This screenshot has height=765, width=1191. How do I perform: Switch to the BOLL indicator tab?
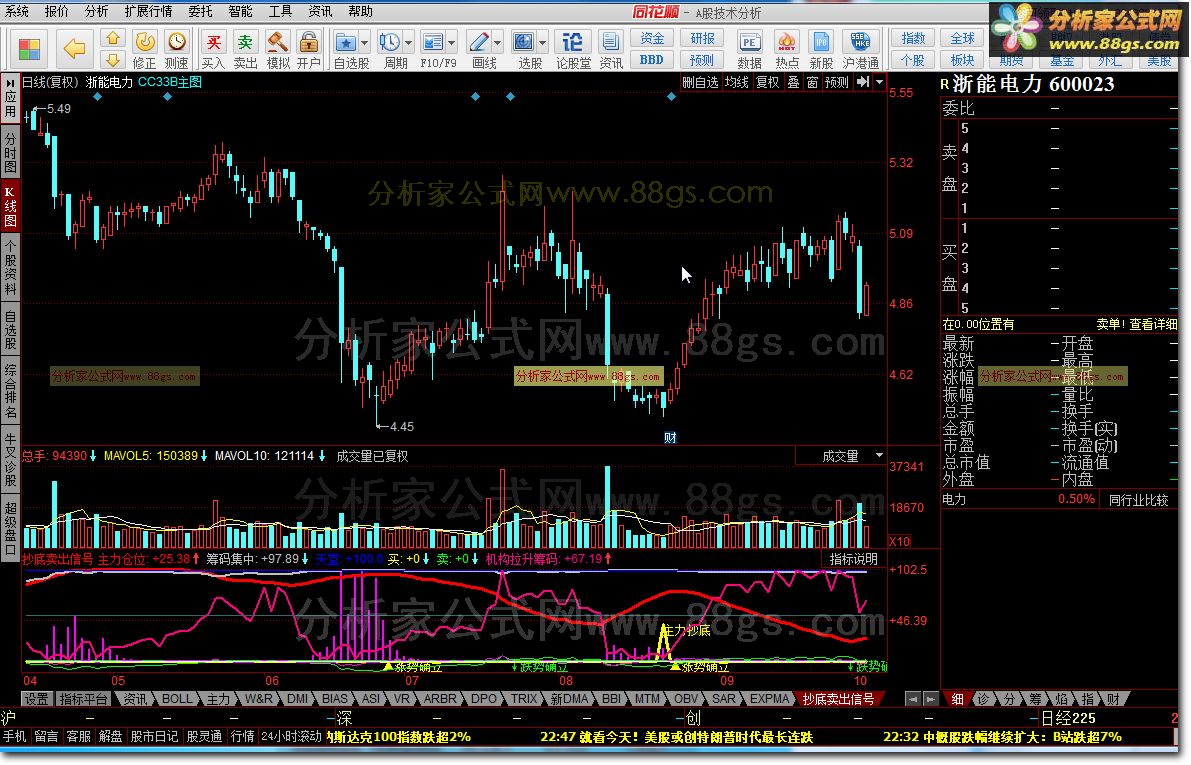point(177,699)
